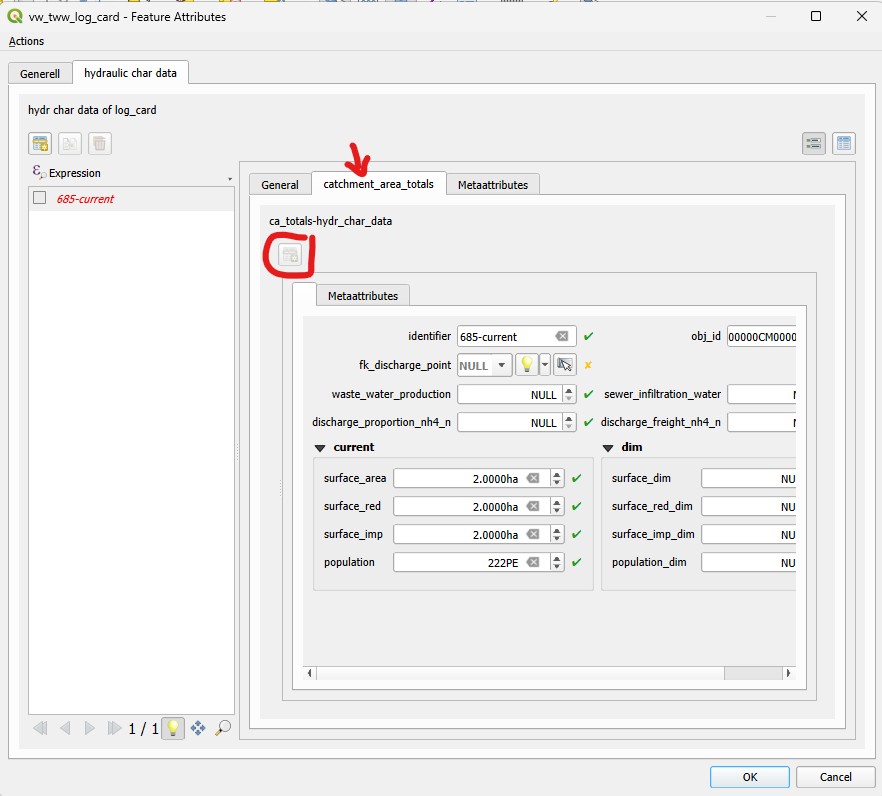Image resolution: width=882 pixels, height=796 pixels.
Task: Tick the 685-current checkbox
Action: coord(40,198)
